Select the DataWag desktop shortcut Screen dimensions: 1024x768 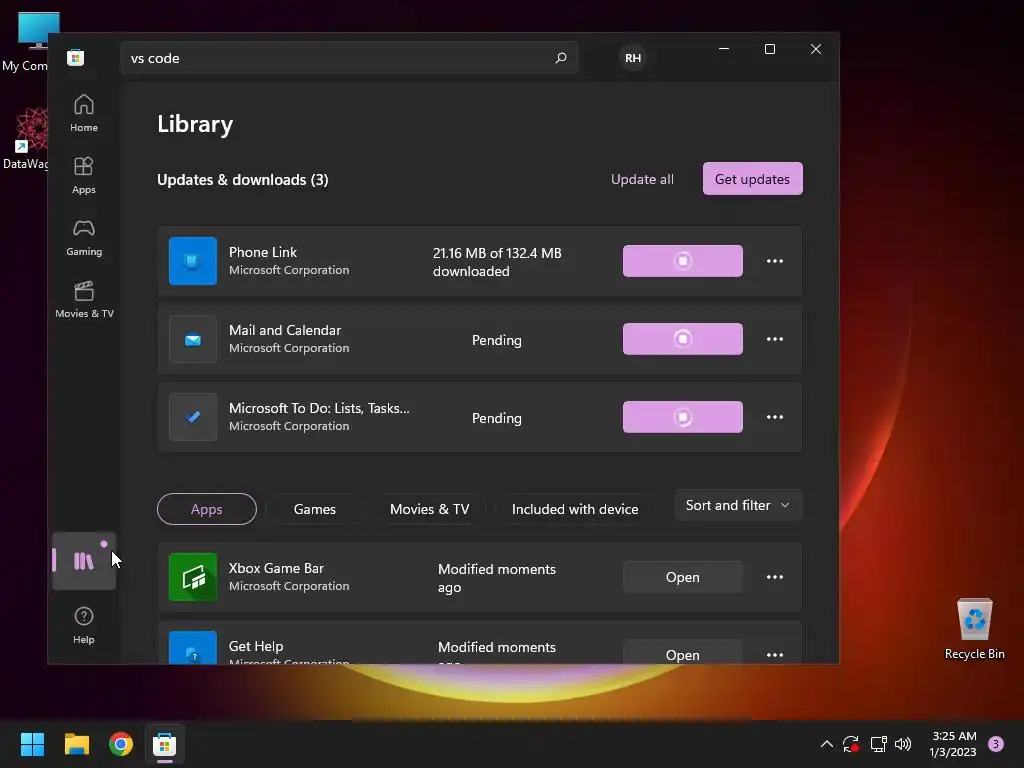click(26, 139)
